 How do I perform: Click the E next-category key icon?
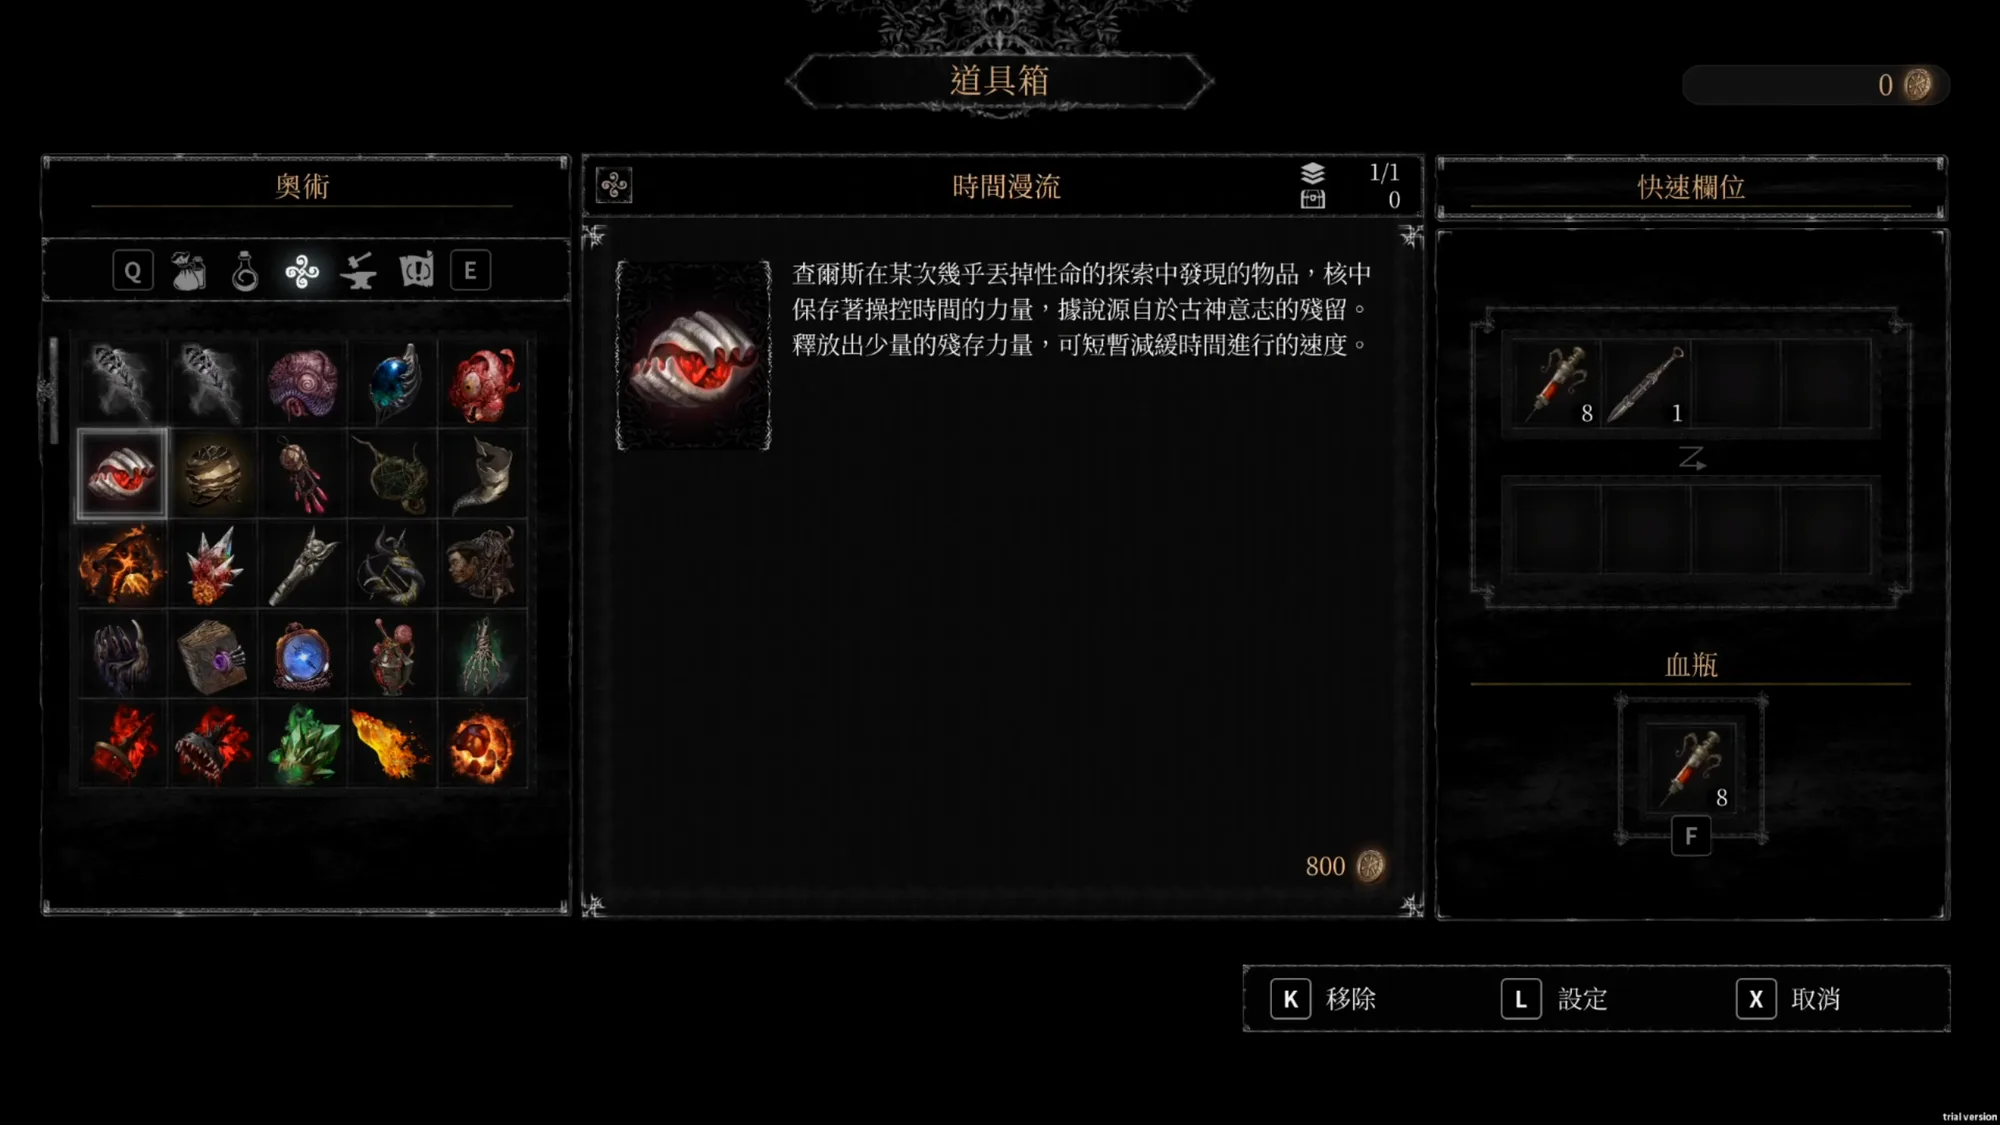[470, 271]
